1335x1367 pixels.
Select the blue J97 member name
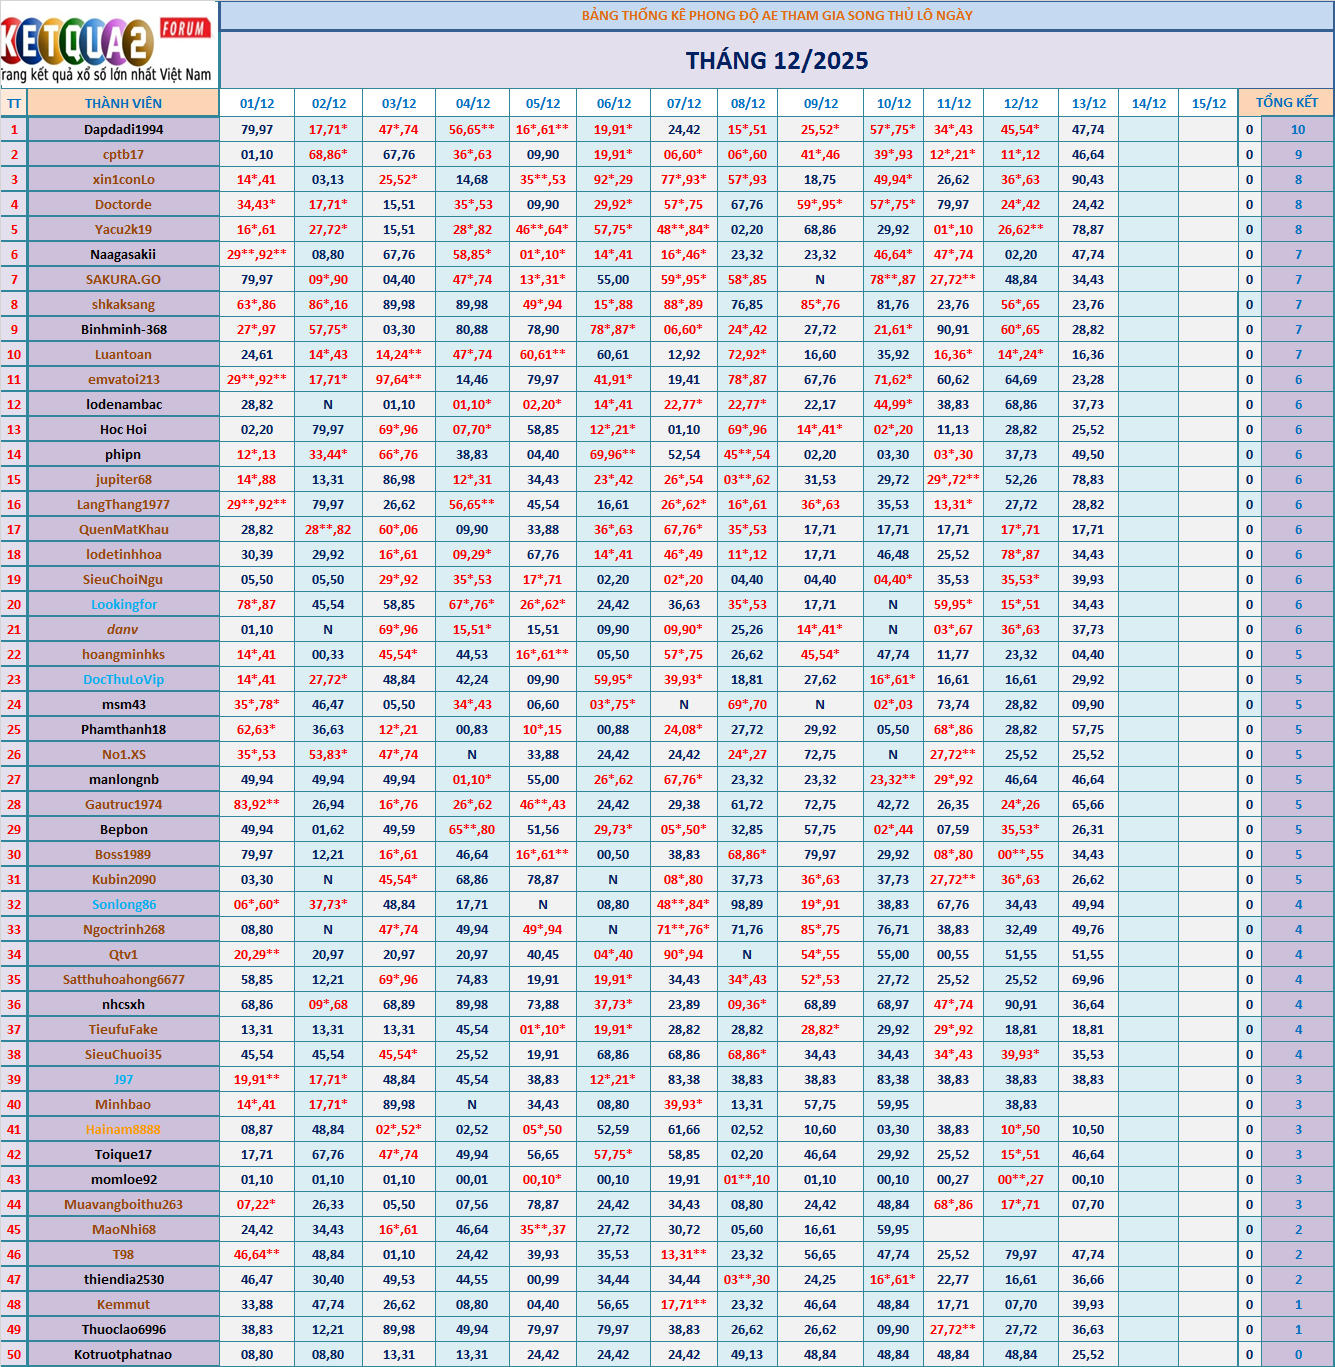pyautogui.click(x=123, y=1079)
